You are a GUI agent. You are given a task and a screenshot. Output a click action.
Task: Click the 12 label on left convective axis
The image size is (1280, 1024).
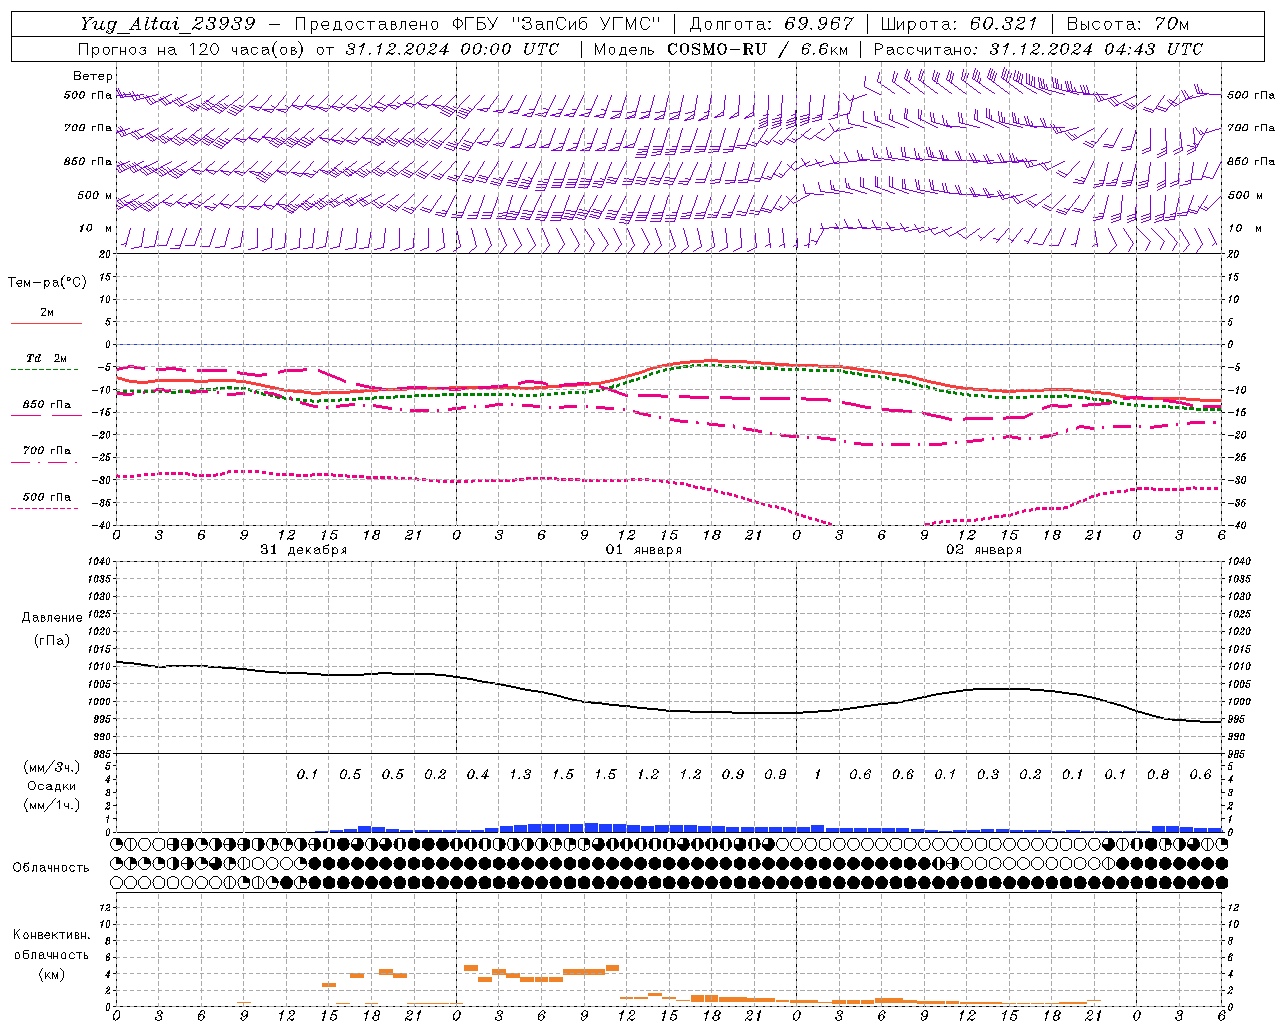tap(107, 907)
